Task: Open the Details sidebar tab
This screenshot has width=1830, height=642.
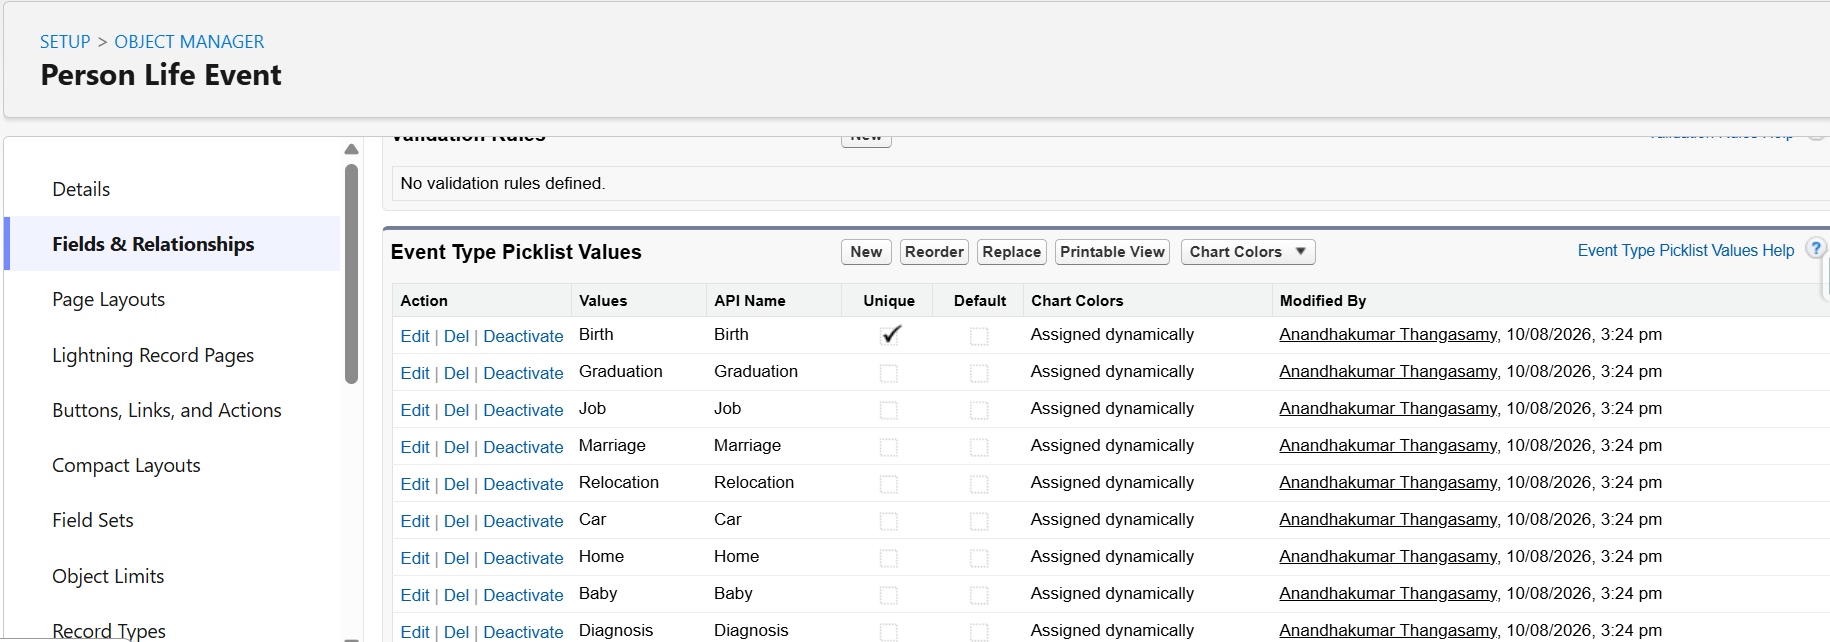Action: tap(81, 189)
